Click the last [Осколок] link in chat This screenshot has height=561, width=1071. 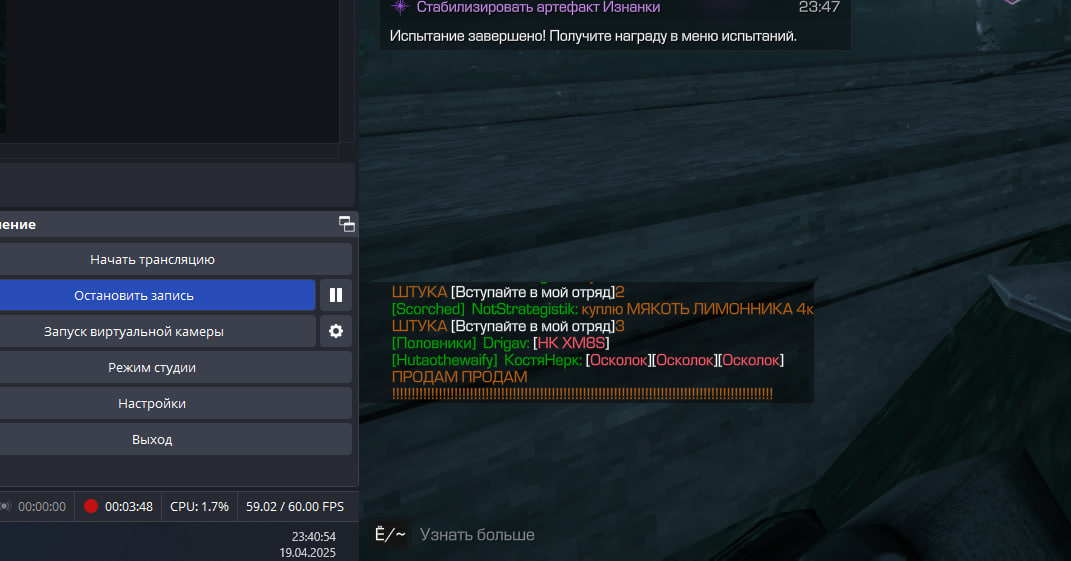coord(751,360)
